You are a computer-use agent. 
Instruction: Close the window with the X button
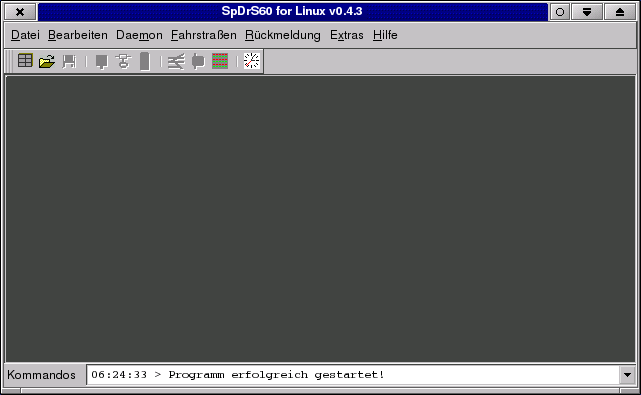pyautogui.click(x=20, y=12)
